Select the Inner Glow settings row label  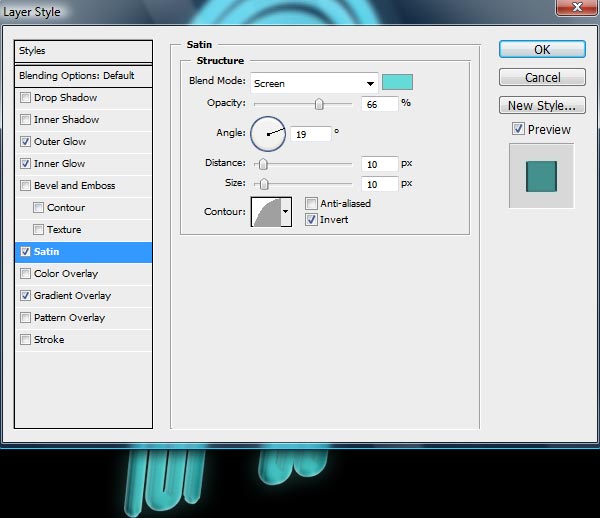pyautogui.click(x=59, y=164)
